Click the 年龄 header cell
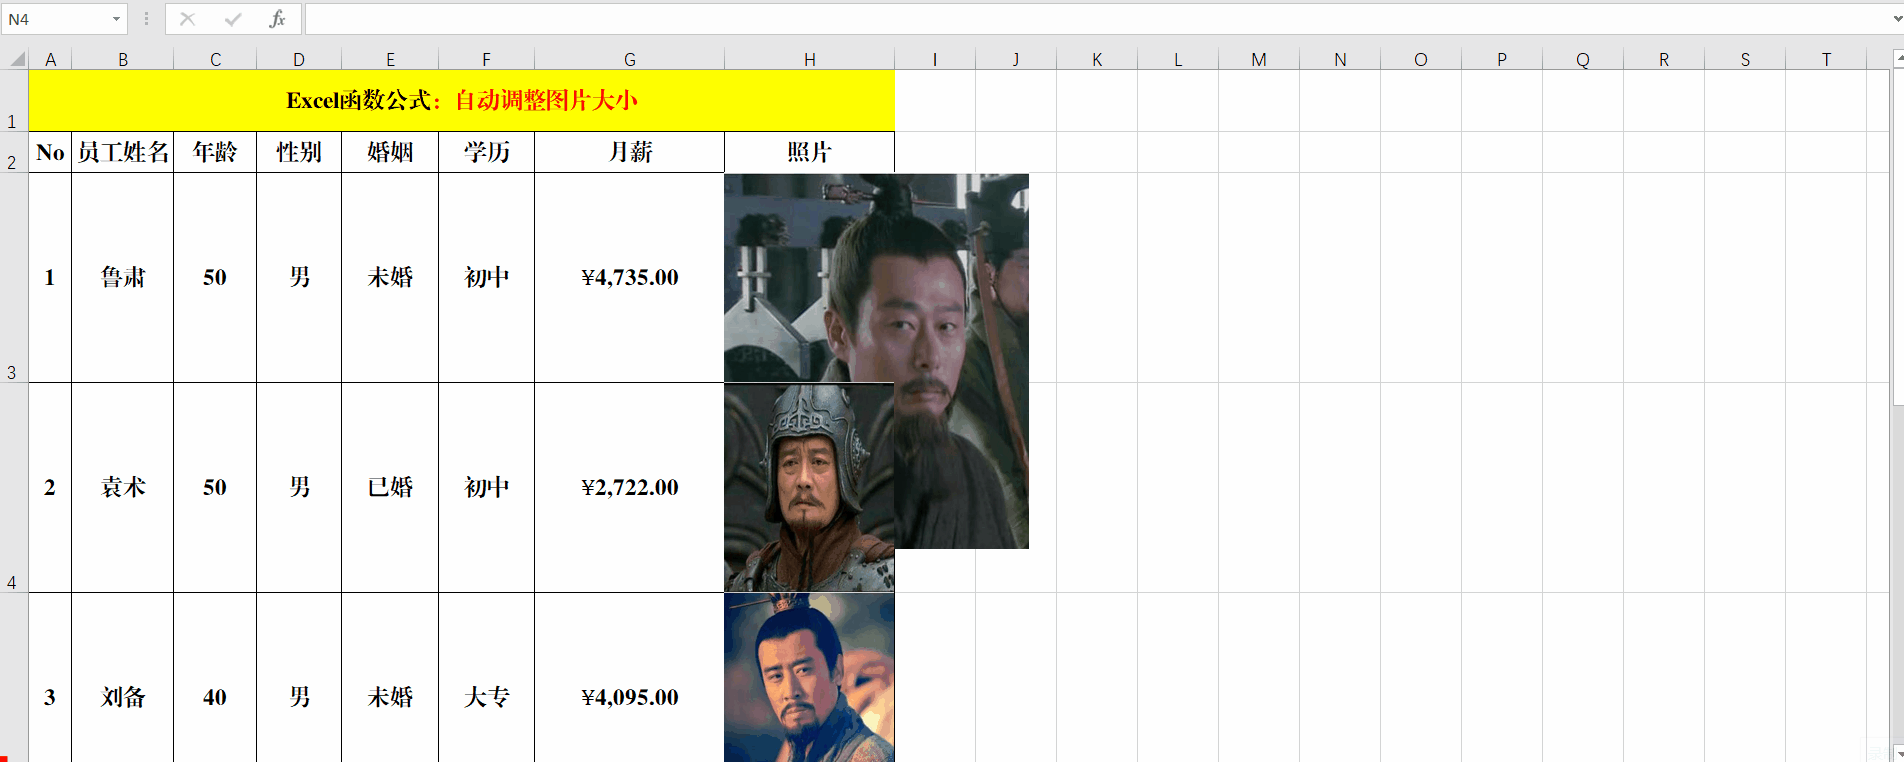Viewport: 1904px width, 762px height. (215, 152)
